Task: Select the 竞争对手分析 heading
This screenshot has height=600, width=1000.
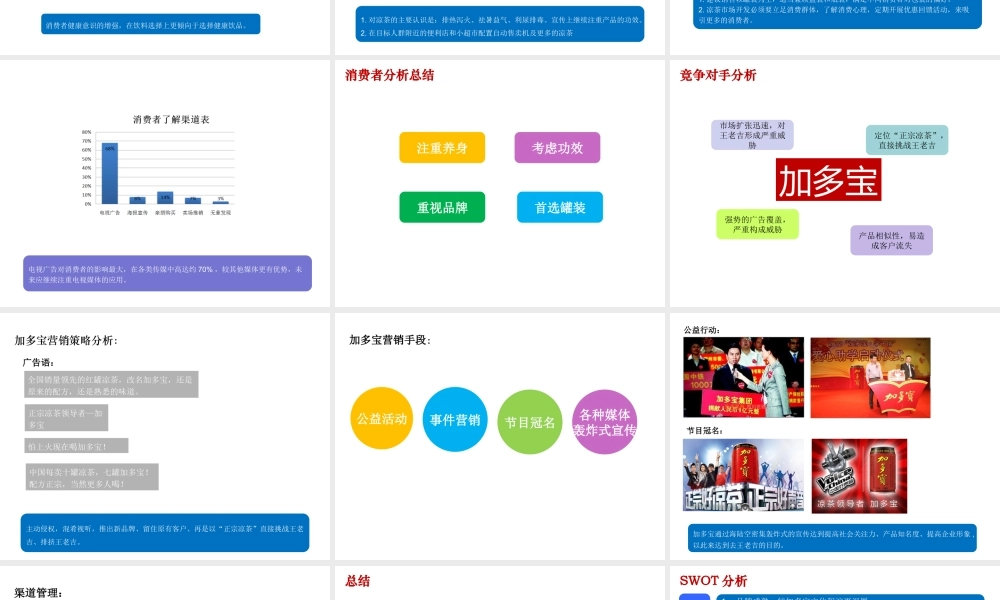Action: 718,75
